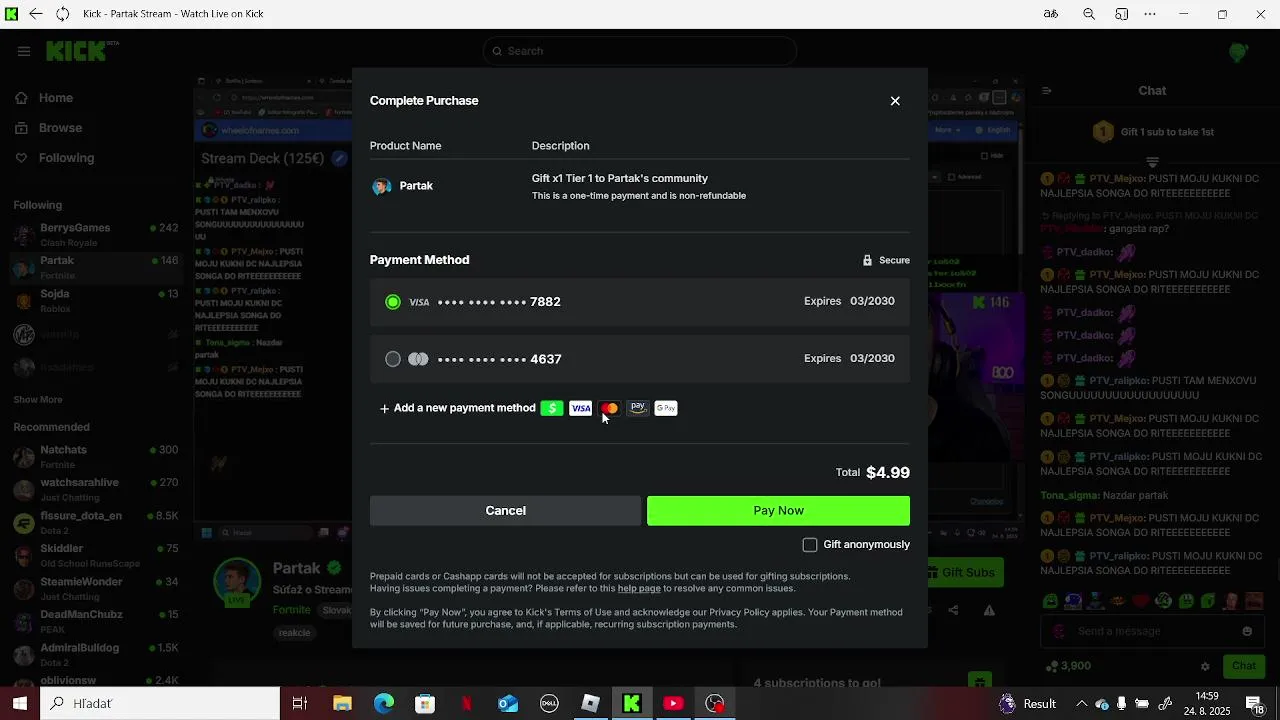Open Sojda channel in Following list
Viewport: 1280px width, 720px height.
[95, 301]
